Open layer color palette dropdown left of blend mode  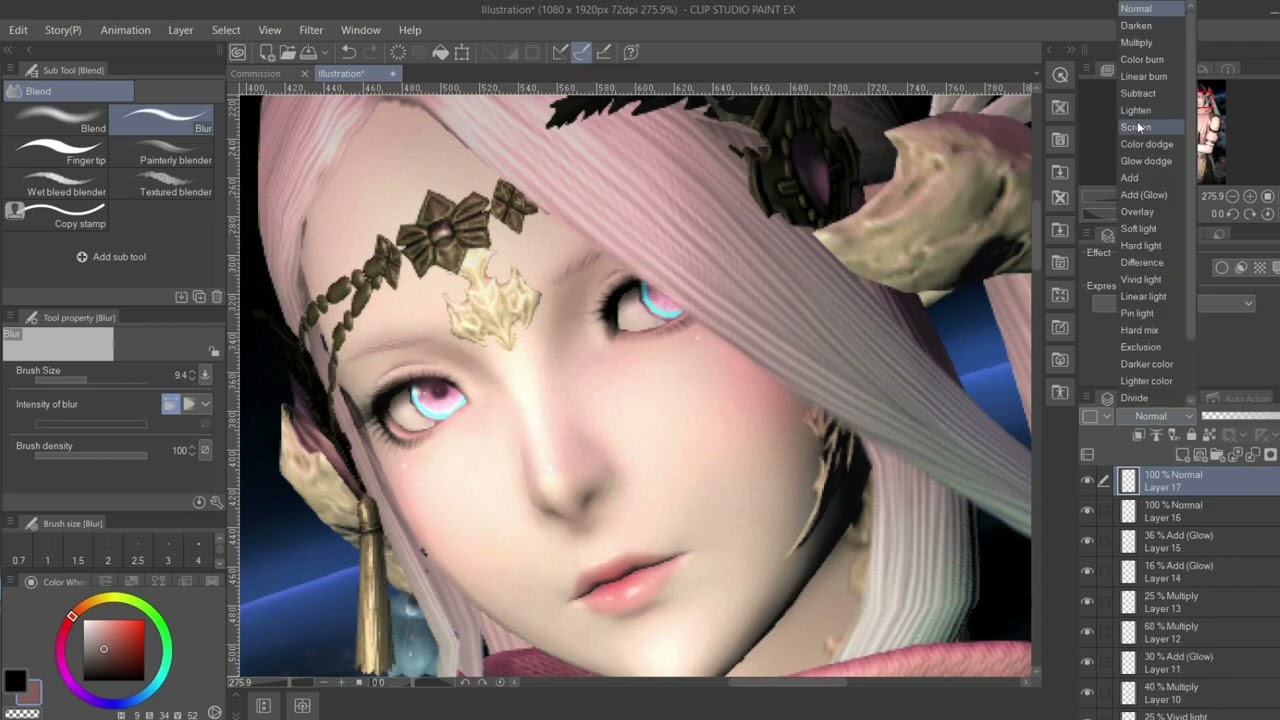(x=1097, y=416)
